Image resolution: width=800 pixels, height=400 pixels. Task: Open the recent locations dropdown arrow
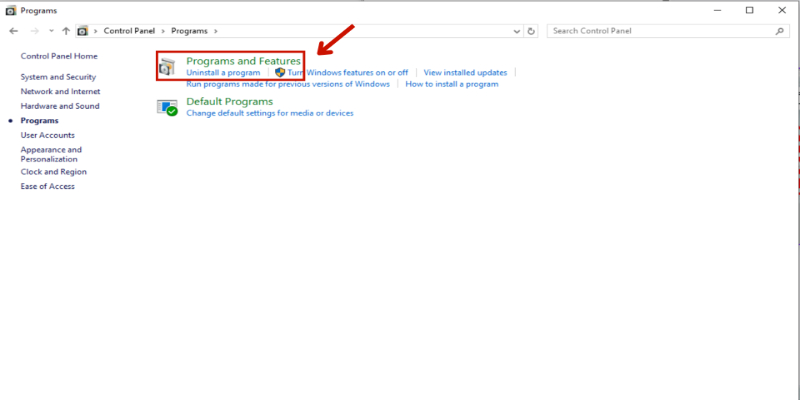click(x=49, y=31)
